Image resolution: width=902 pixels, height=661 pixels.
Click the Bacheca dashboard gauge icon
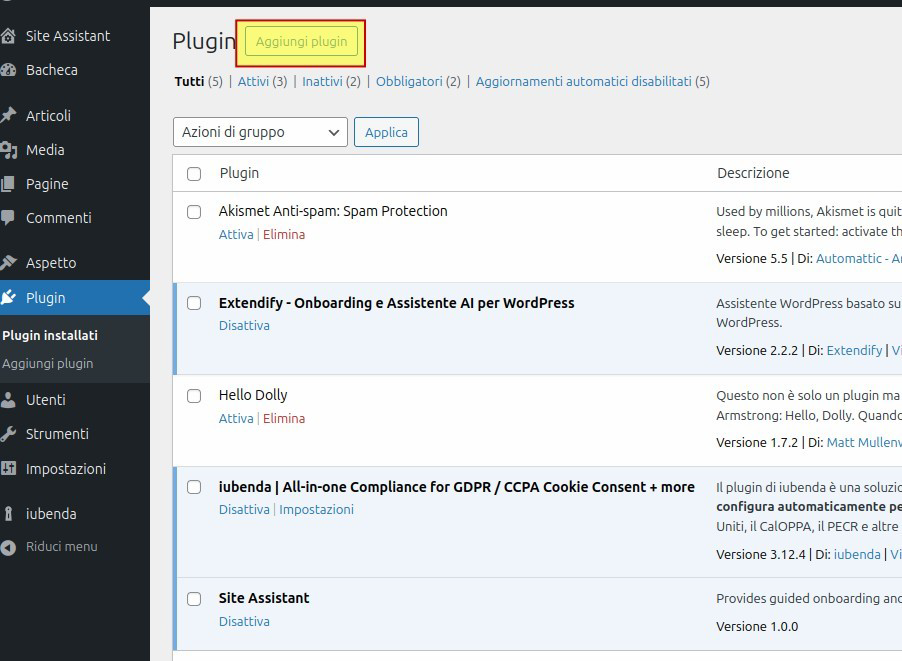(9, 70)
